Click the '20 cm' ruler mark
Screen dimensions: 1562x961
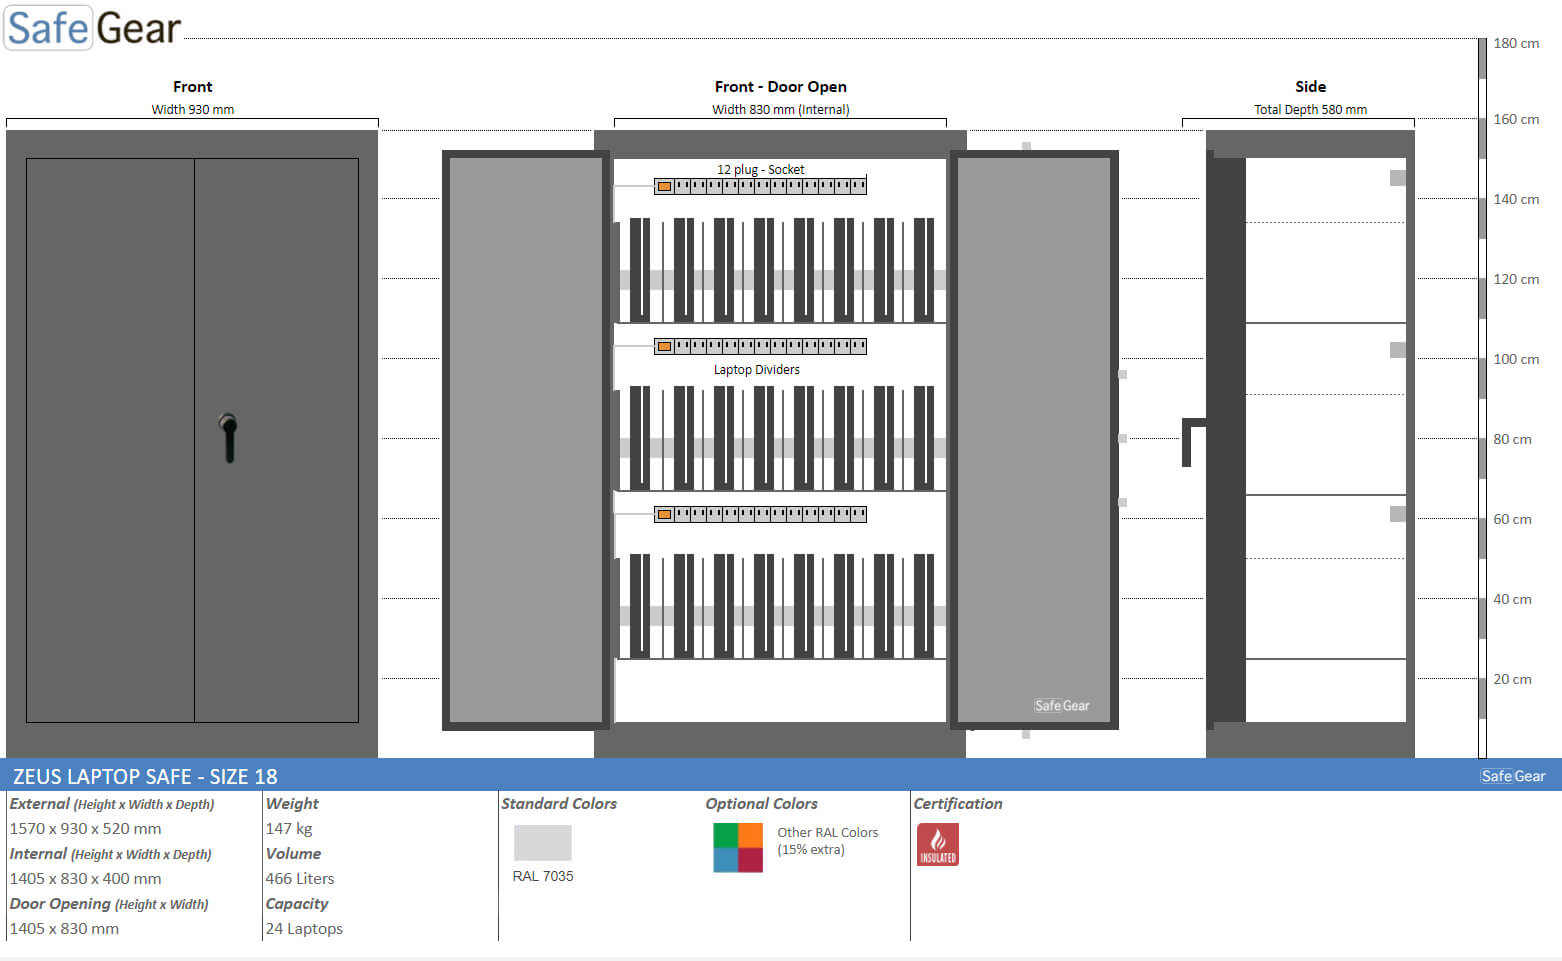(1512, 679)
